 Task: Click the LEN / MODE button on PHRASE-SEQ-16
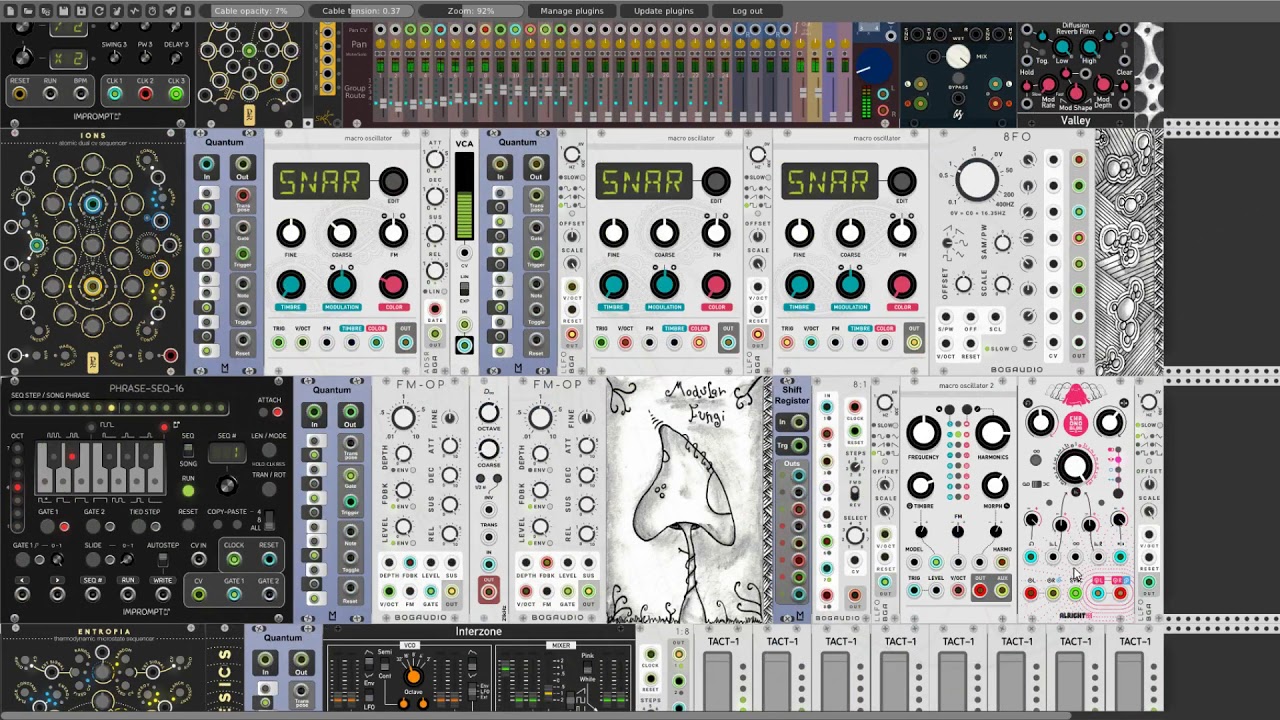coord(268,451)
